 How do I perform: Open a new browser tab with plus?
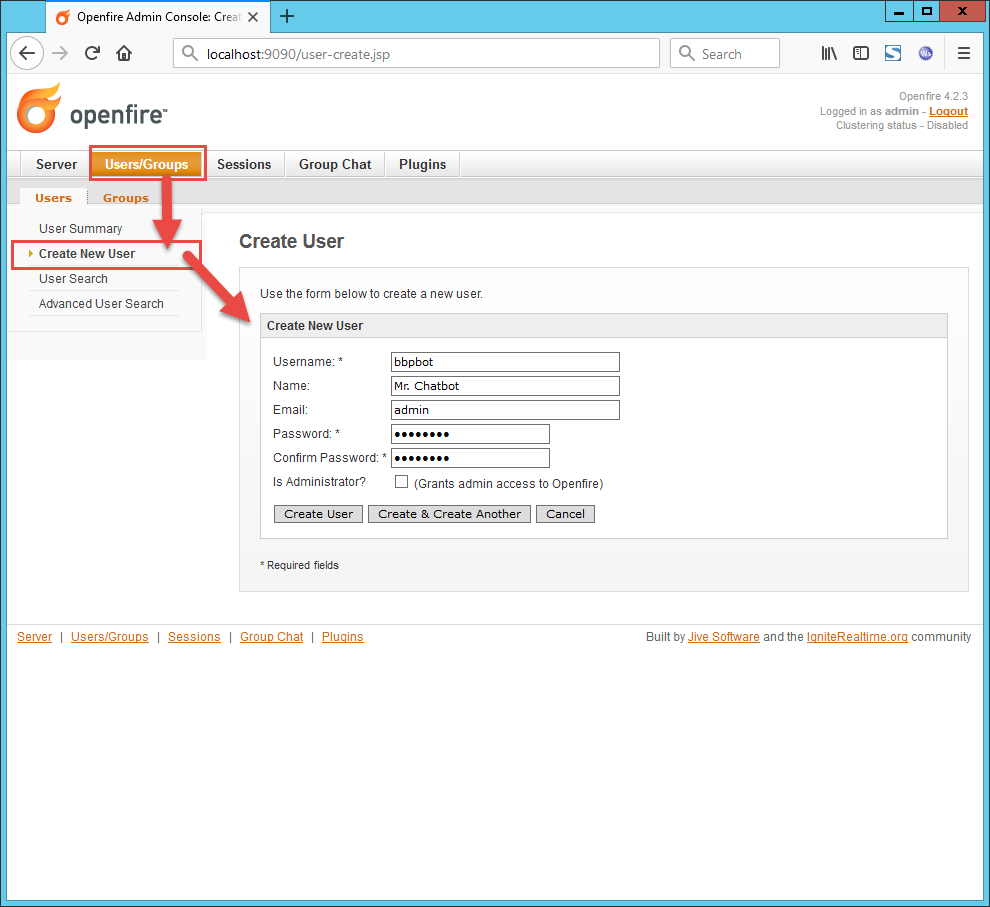click(x=287, y=16)
